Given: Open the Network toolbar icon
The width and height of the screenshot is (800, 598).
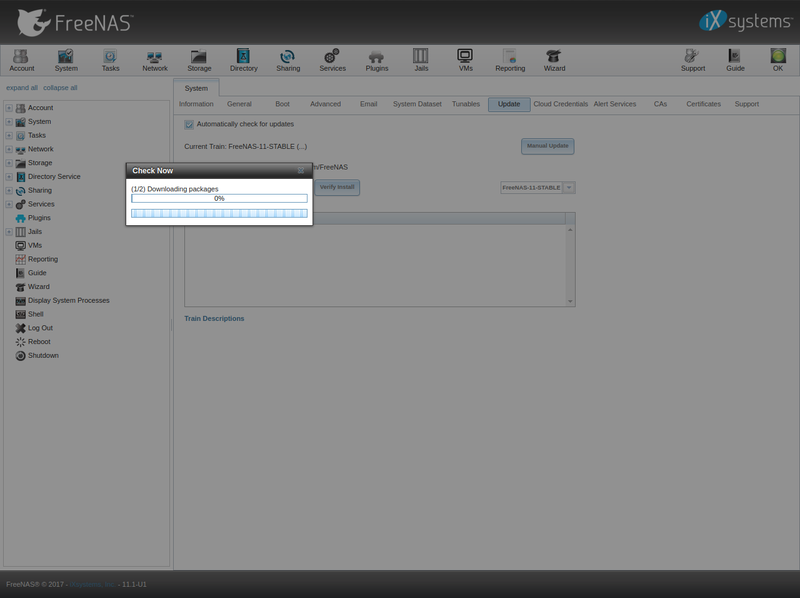Looking at the screenshot, I should point(155,60).
